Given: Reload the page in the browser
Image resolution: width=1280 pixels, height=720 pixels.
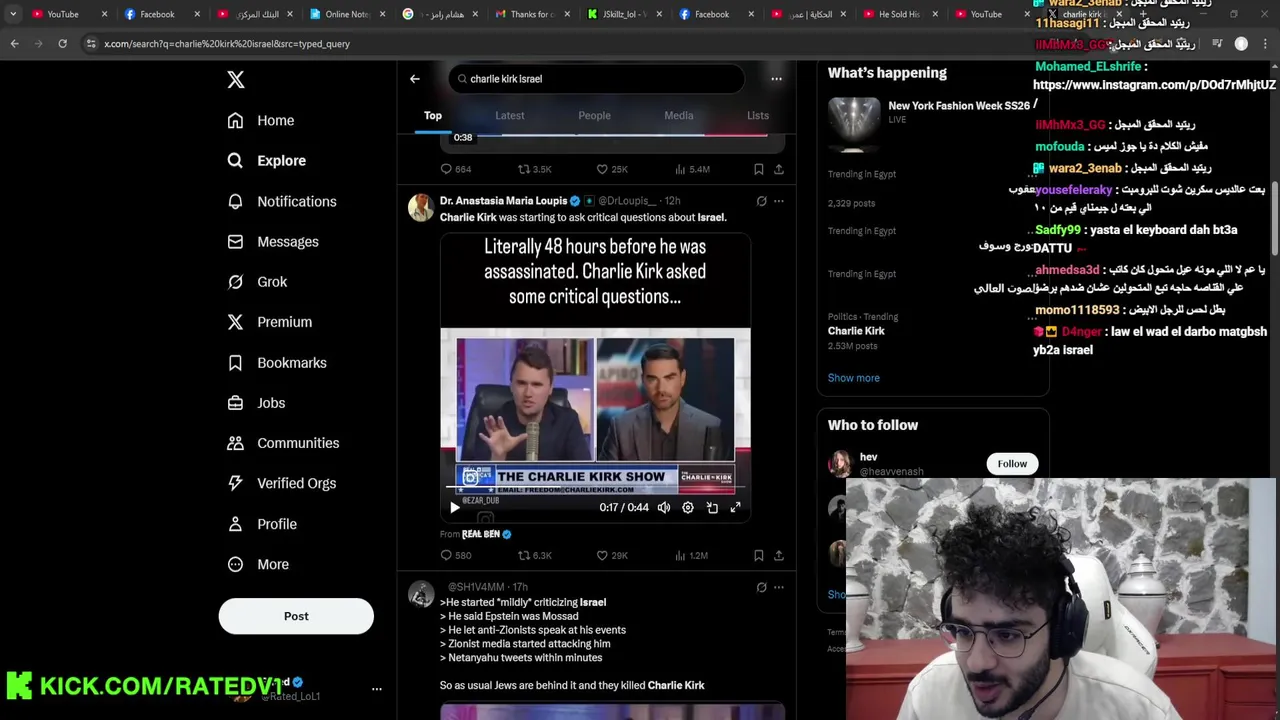Looking at the screenshot, I should [x=62, y=44].
